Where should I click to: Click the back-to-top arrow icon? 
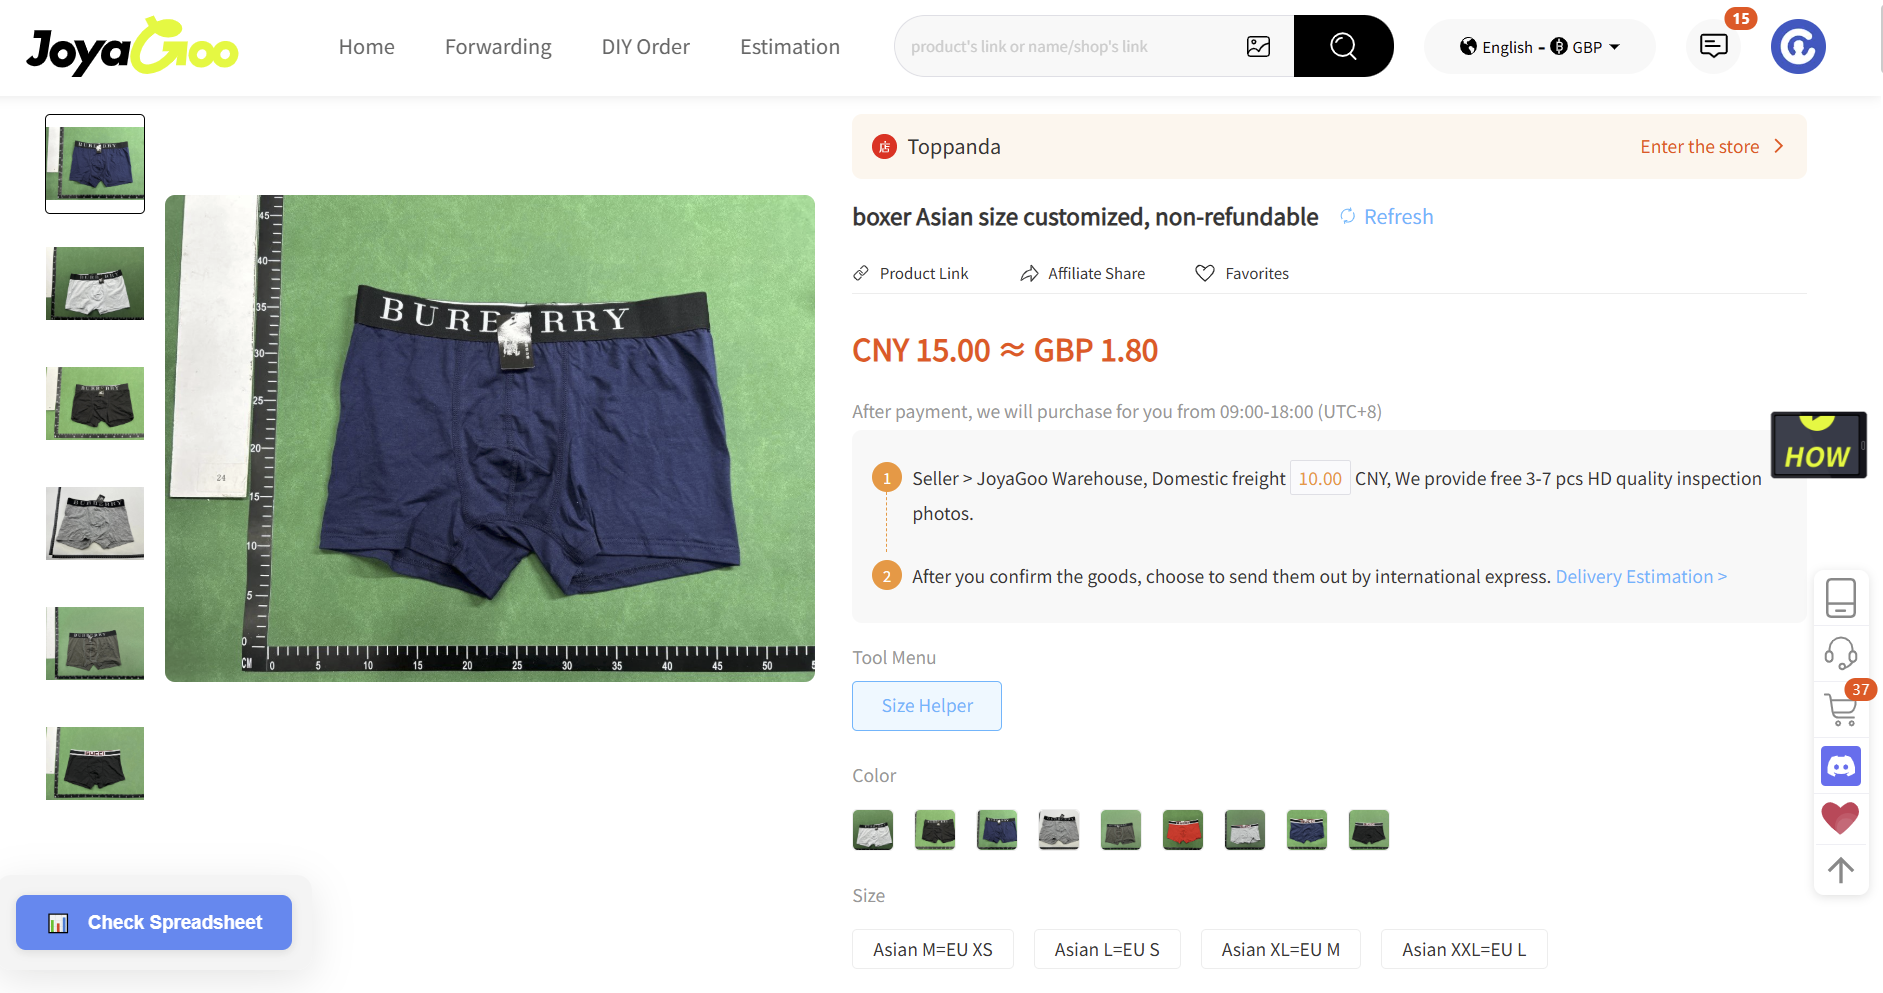[x=1841, y=870]
